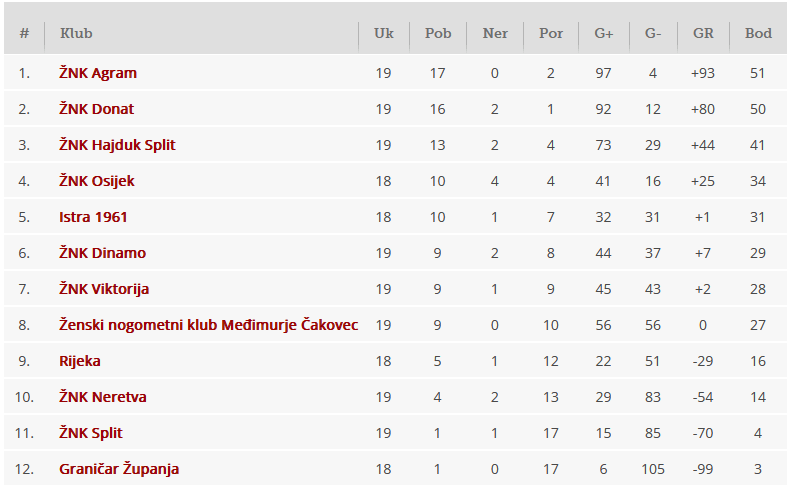Click the Klub column header
Screen dimensions: 788x487
coord(76,33)
